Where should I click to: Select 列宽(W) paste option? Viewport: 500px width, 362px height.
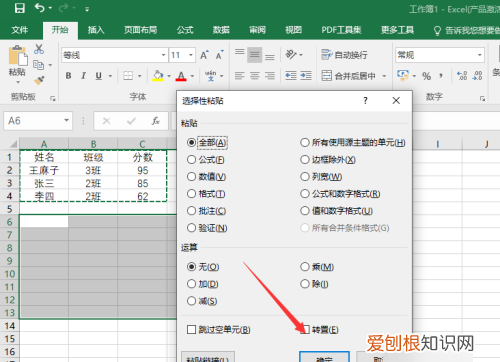coord(321,177)
